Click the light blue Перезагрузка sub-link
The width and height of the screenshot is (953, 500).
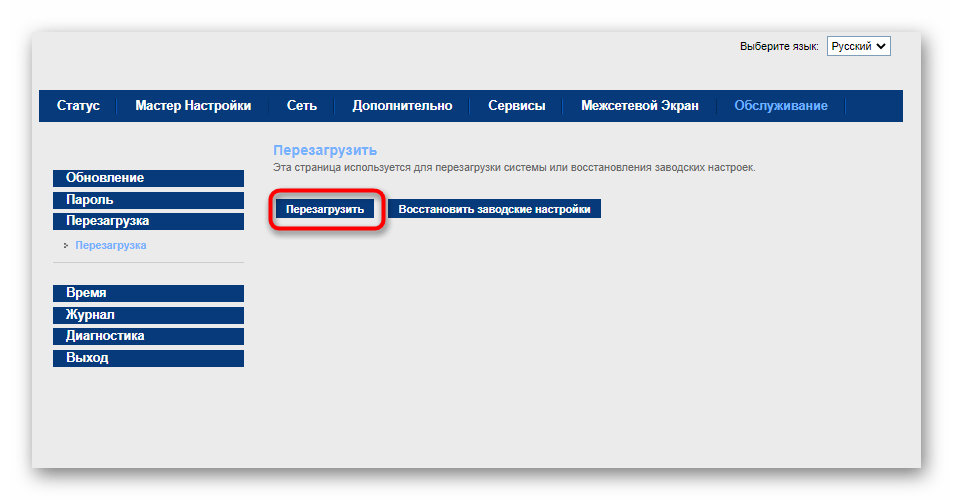pos(111,245)
